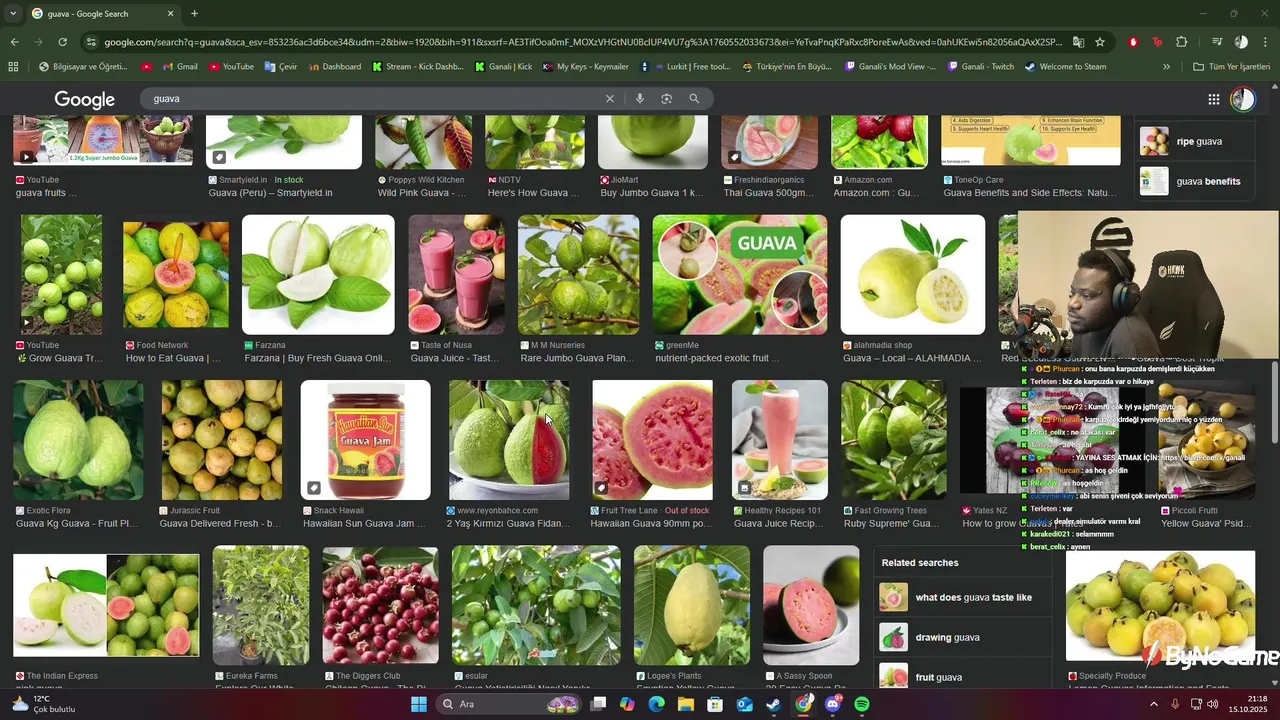Open the Gmail bookmark

pos(179,67)
